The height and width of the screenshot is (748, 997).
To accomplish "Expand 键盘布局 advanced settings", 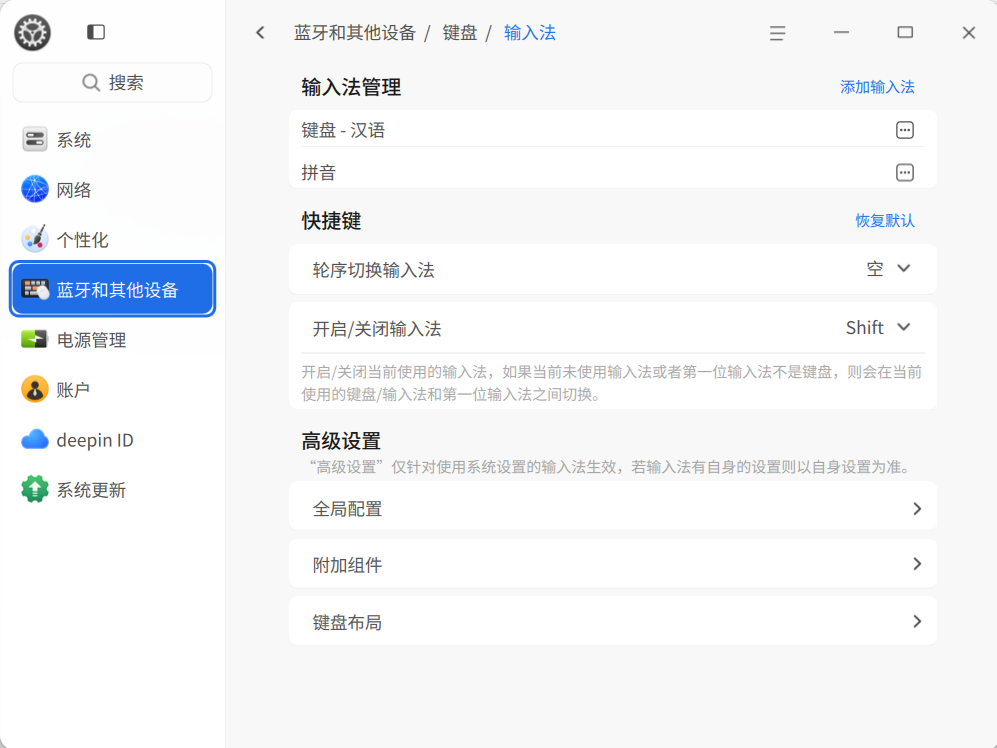I will coord(612,621).
